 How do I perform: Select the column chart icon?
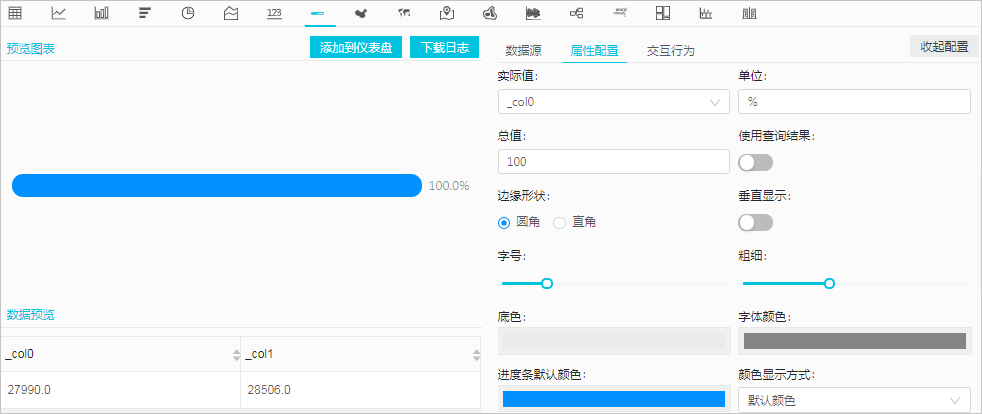[101, 13]
